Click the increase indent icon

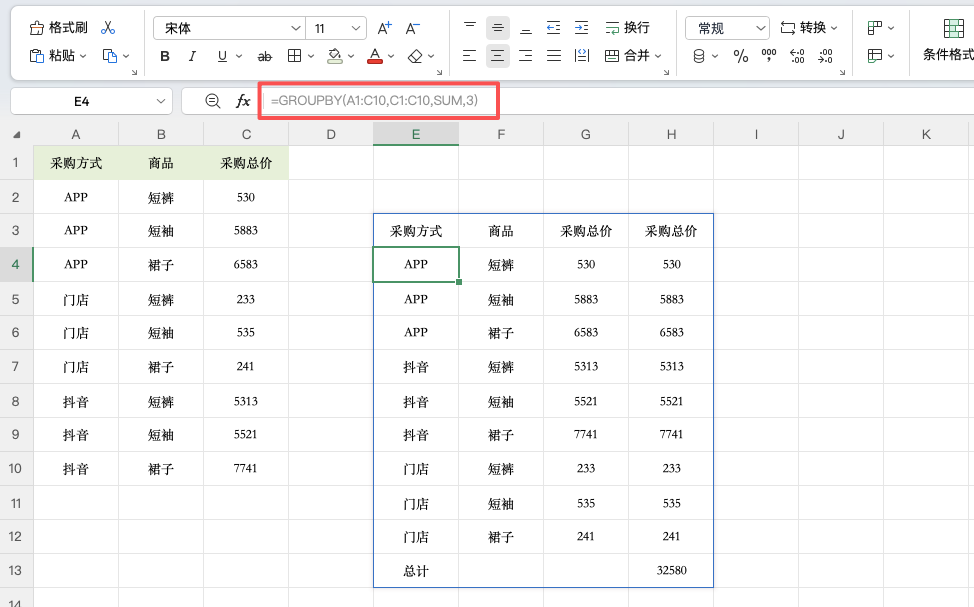pos(581,27)
